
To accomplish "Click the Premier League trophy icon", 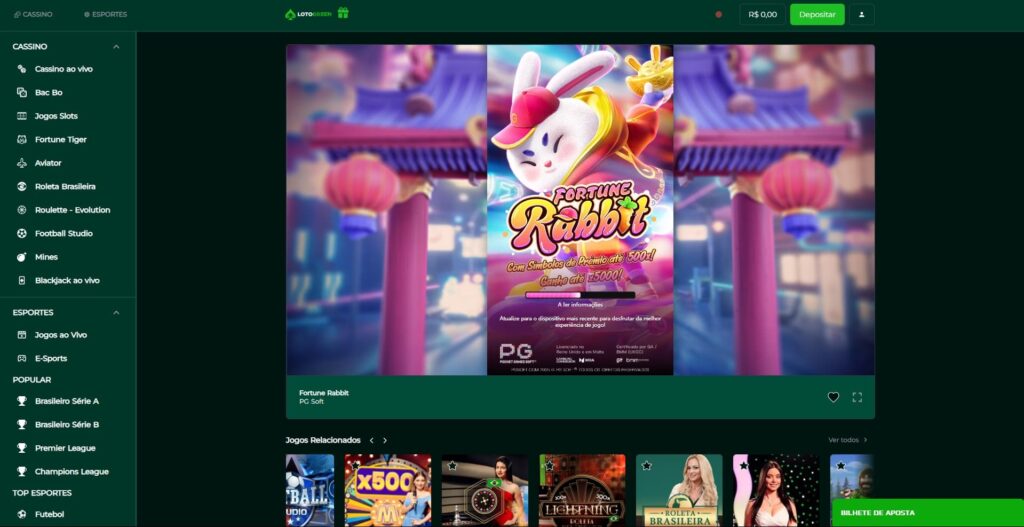I will coord(22,448).
